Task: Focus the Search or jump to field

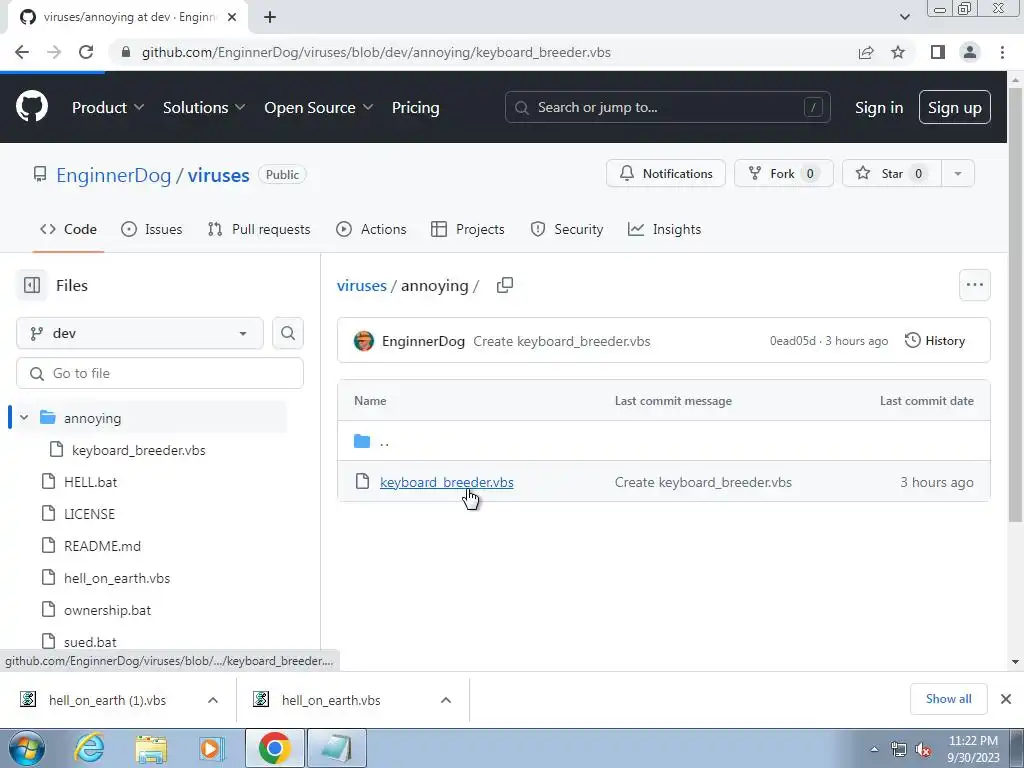Action: click(x=667, y=107)
